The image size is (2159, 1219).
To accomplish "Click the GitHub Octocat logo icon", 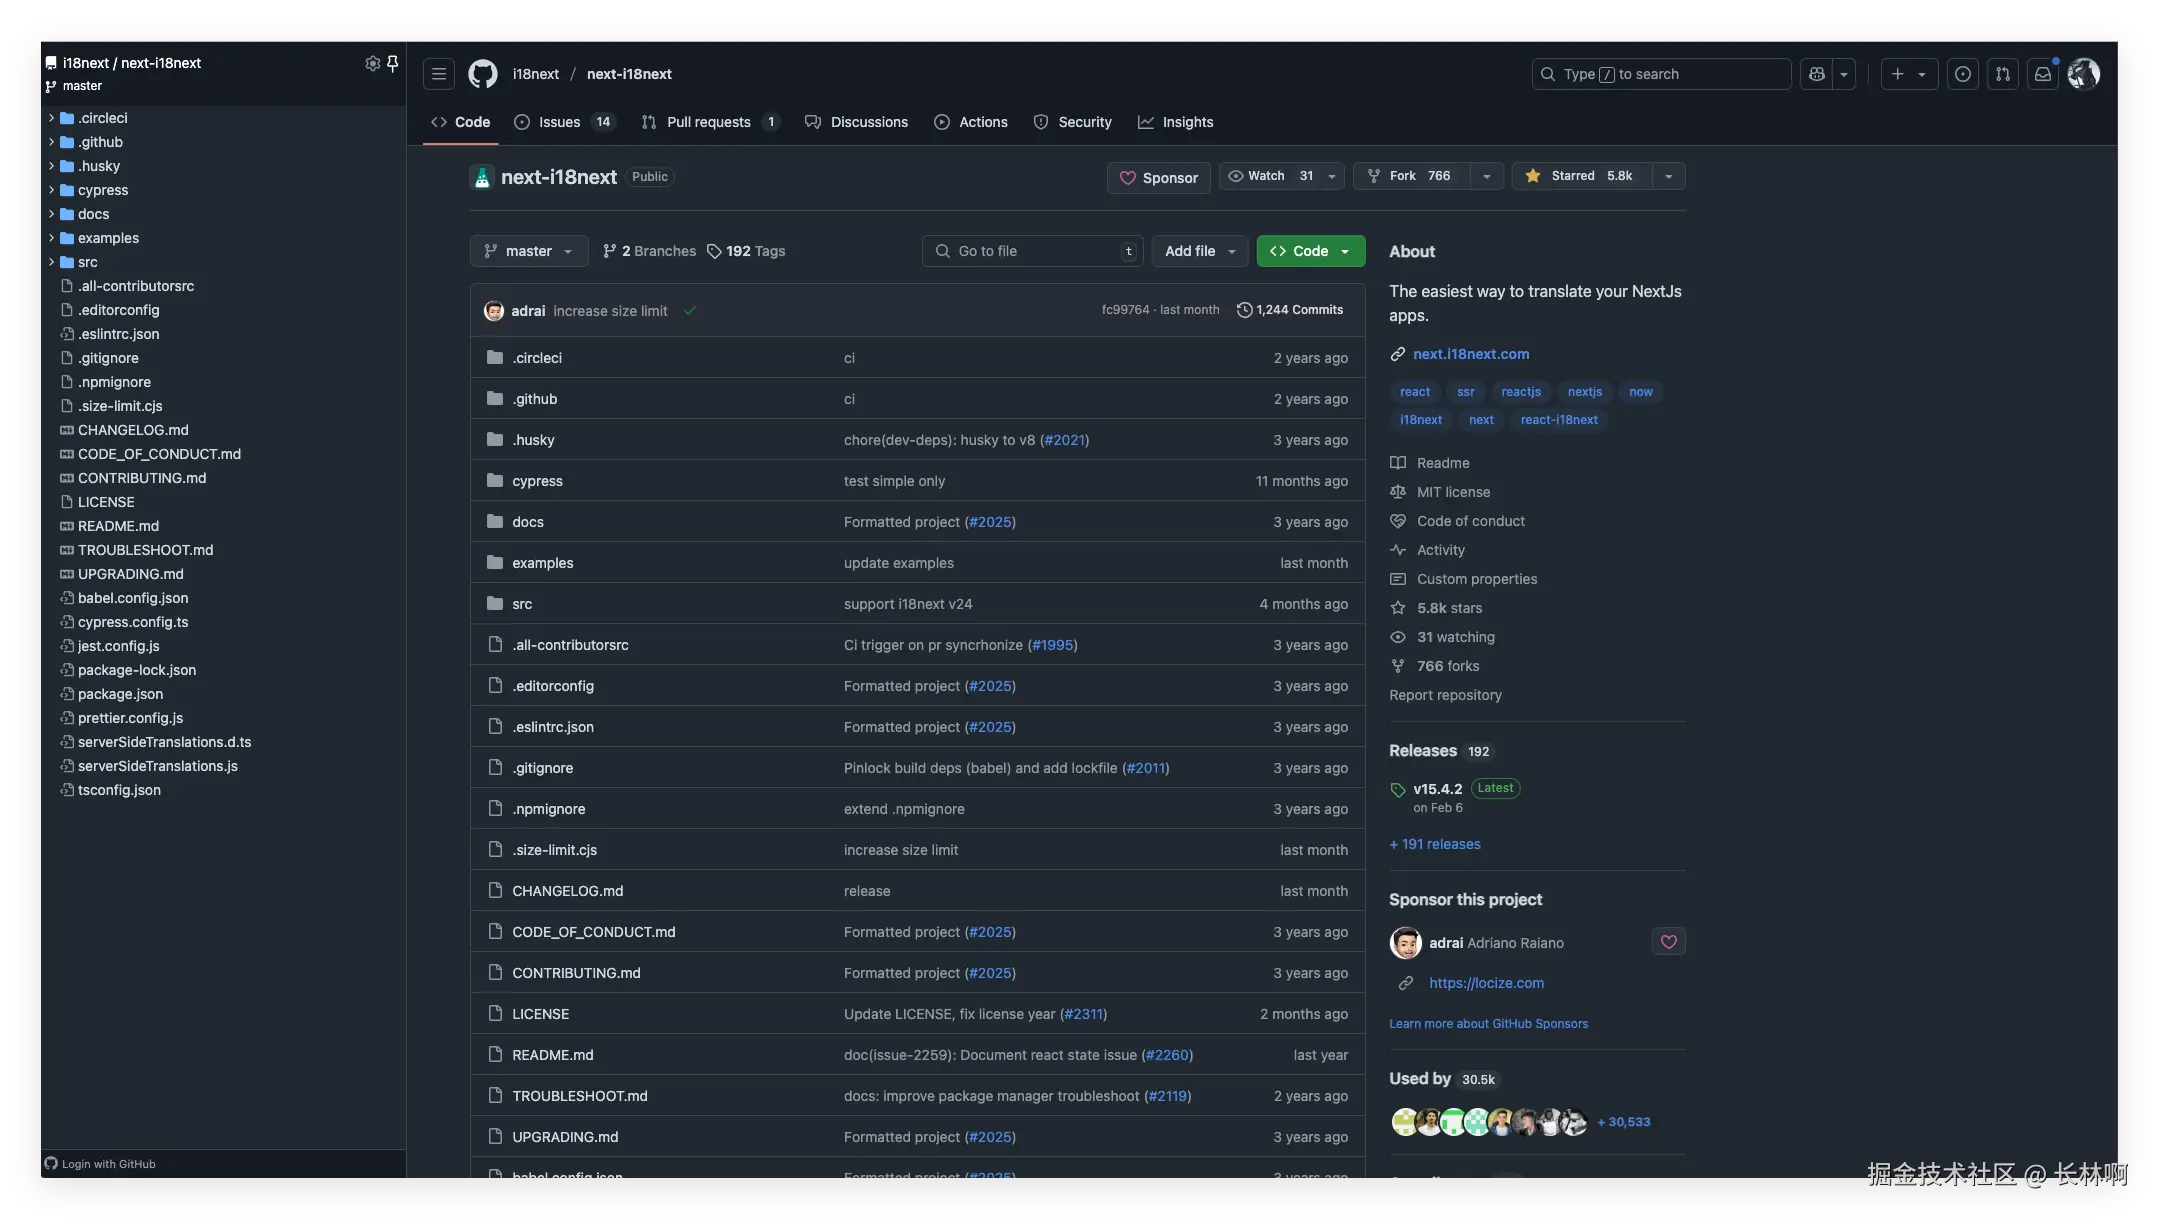I will 483,74.
